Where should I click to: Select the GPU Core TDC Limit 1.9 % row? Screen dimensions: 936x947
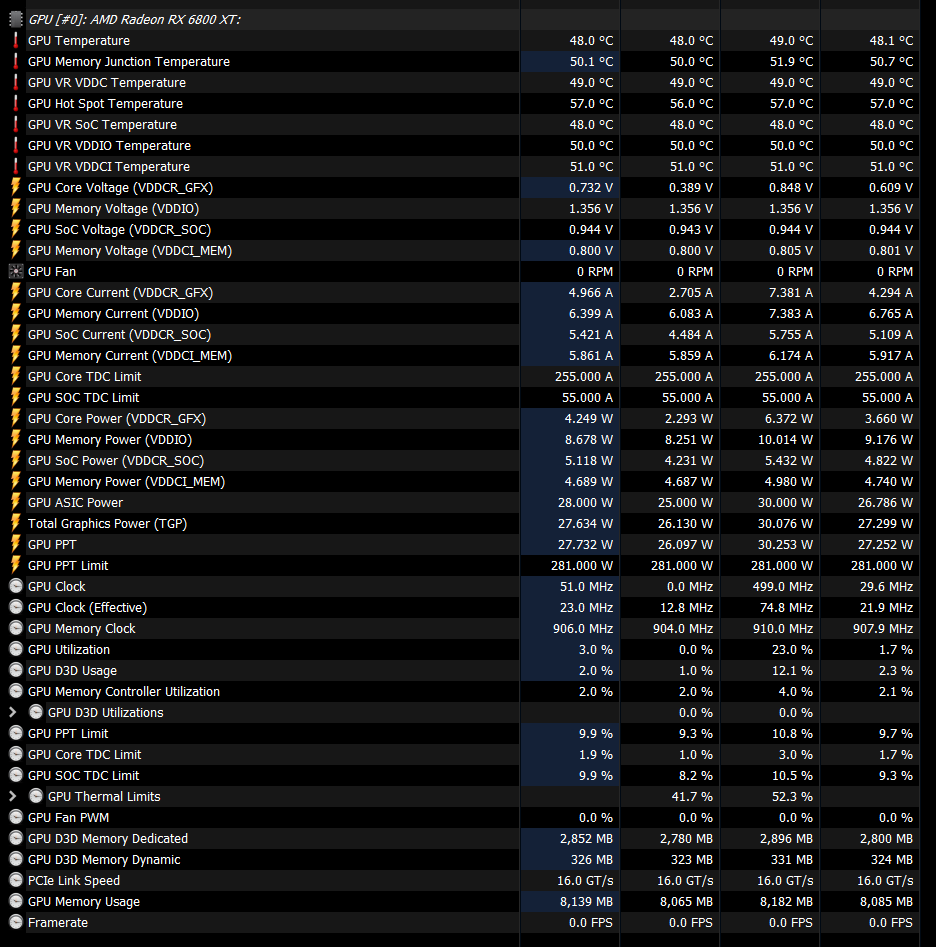464,754
